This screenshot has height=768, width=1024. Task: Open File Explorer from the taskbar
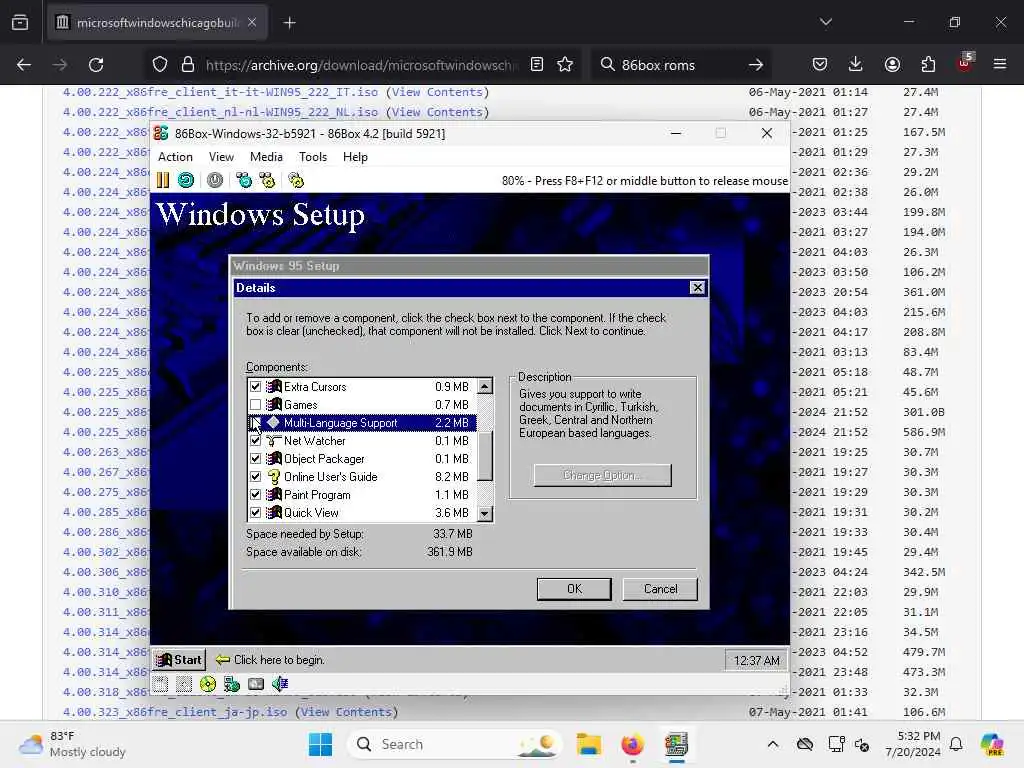588,744
